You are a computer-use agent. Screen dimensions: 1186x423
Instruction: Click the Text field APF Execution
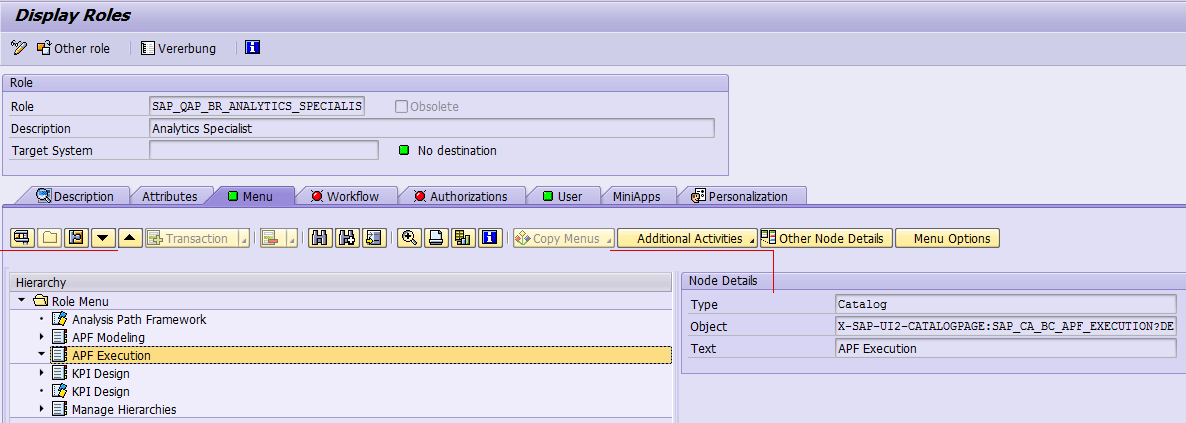(1006, 348)
